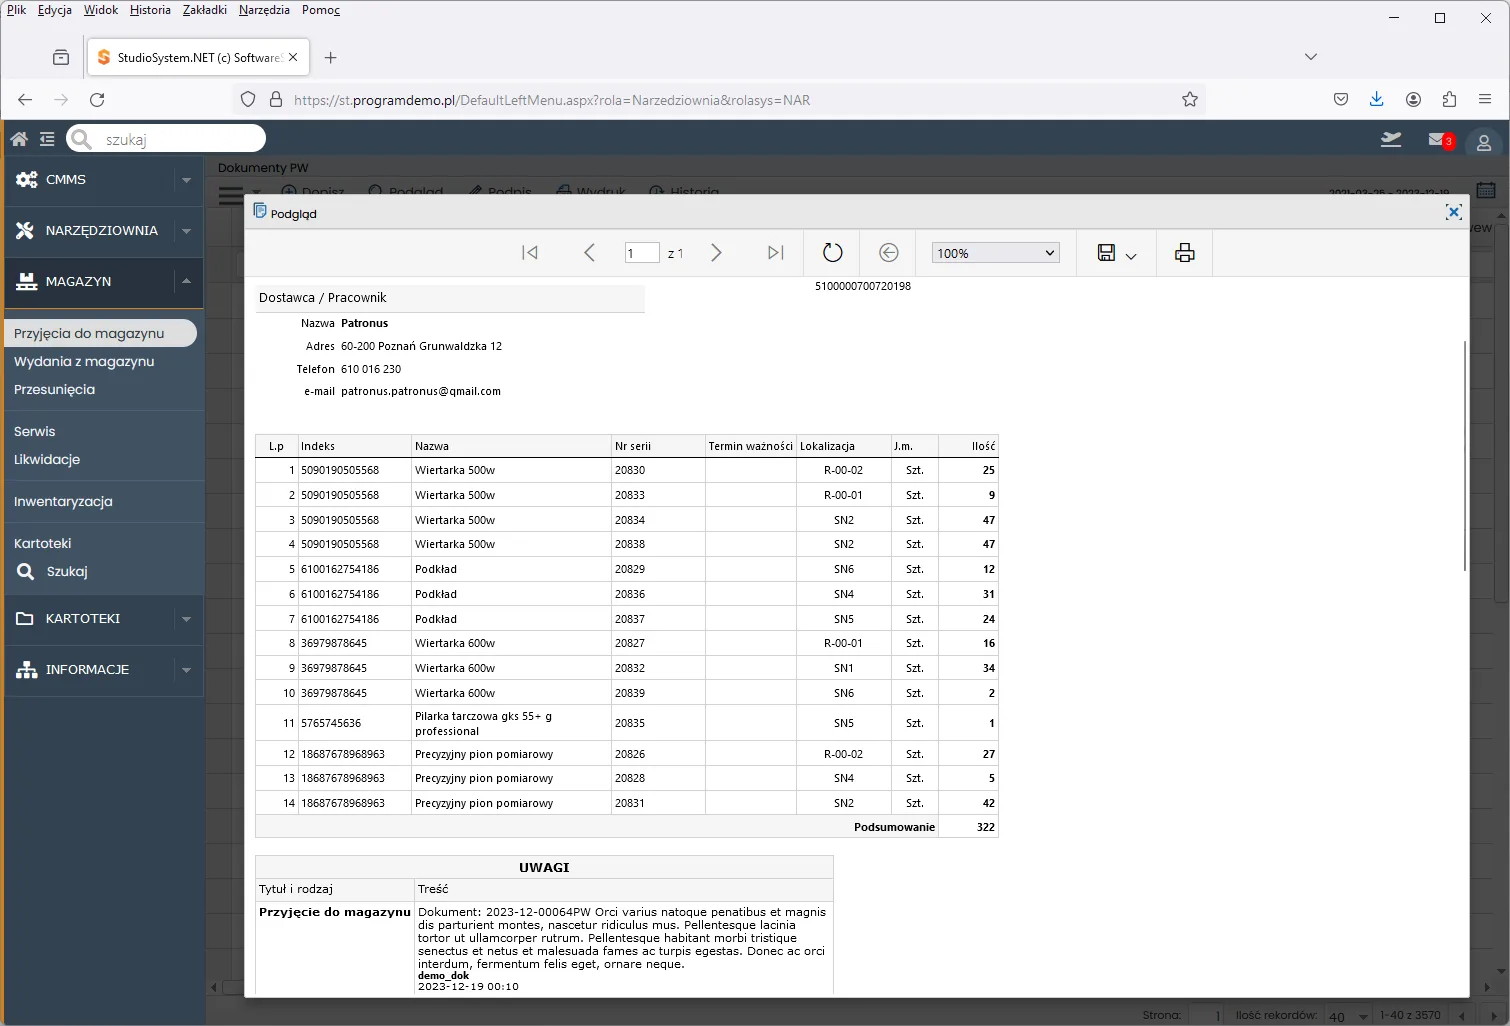
Task: Go to first page of report preview
Action: 530,253
